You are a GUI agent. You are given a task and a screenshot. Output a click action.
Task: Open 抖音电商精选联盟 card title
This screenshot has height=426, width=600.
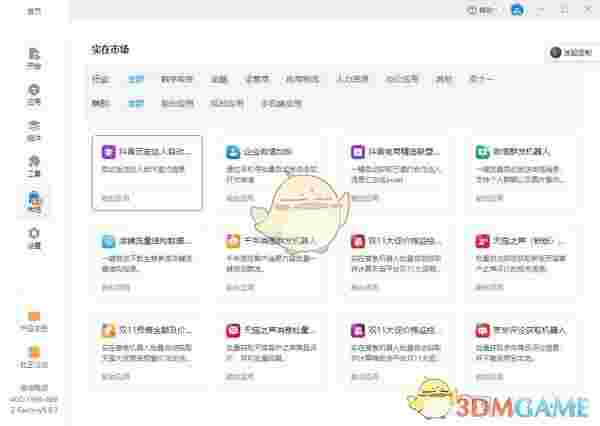[x=404, y=152]
